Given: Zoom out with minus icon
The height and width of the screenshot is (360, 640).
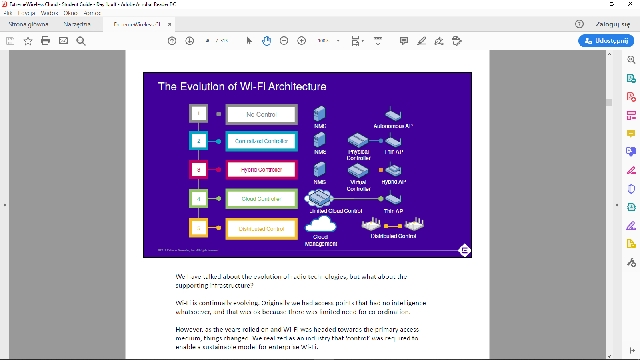Looking at the screenshot, I should click(284, 41).
